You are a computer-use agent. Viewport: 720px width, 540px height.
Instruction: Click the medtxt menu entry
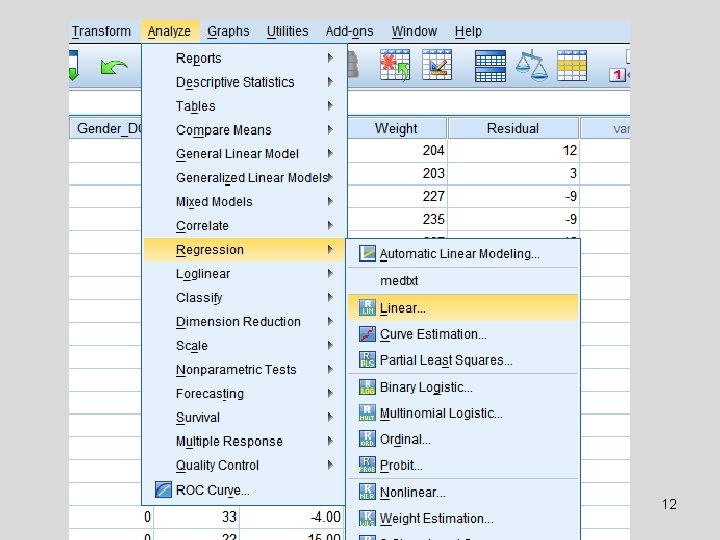pos(463,280)
